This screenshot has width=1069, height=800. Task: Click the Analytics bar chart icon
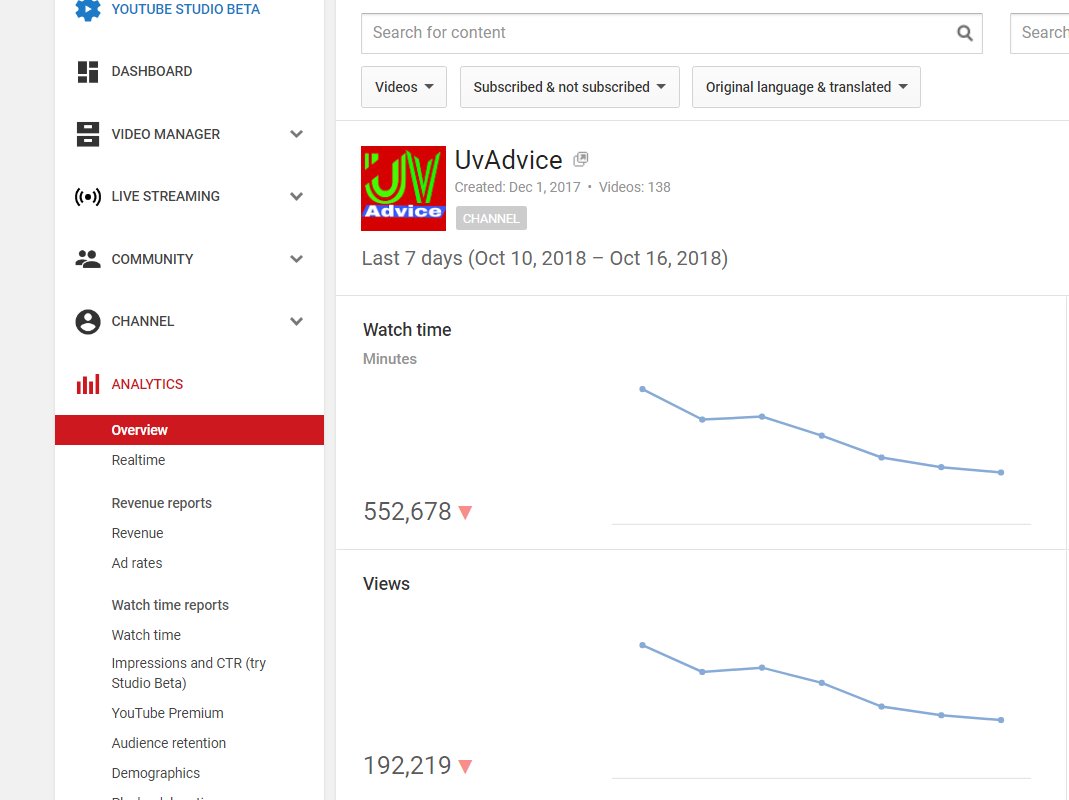pyautogui.click(x=88, y=384)
